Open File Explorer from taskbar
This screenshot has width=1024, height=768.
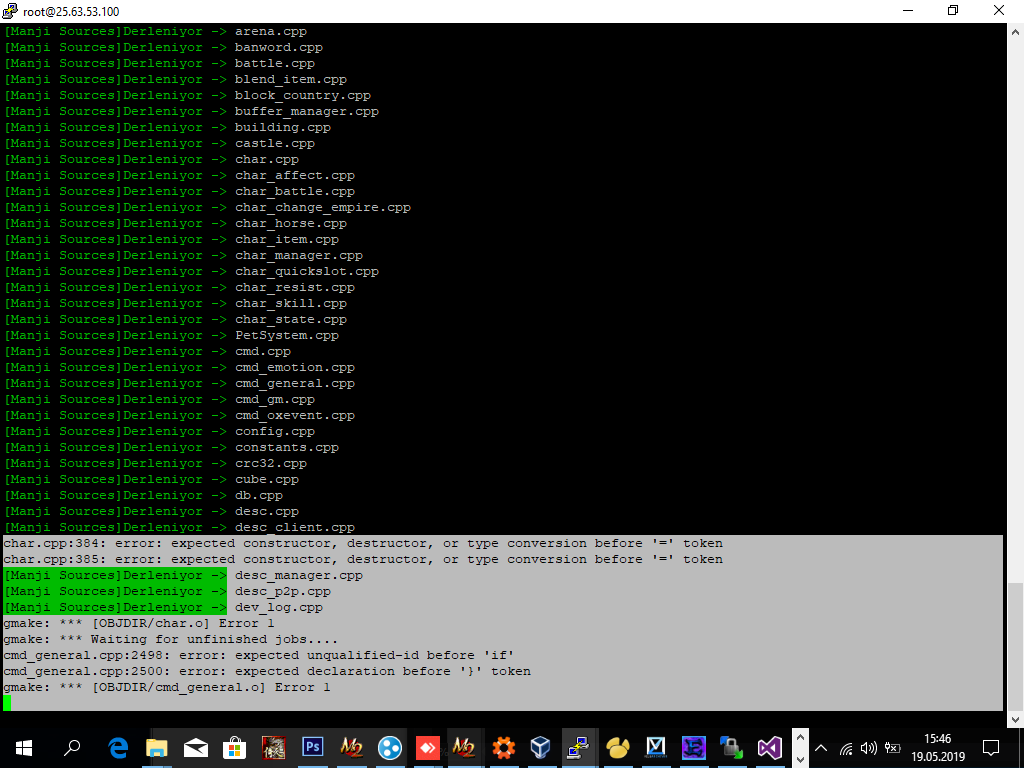(x=157, y=747)
